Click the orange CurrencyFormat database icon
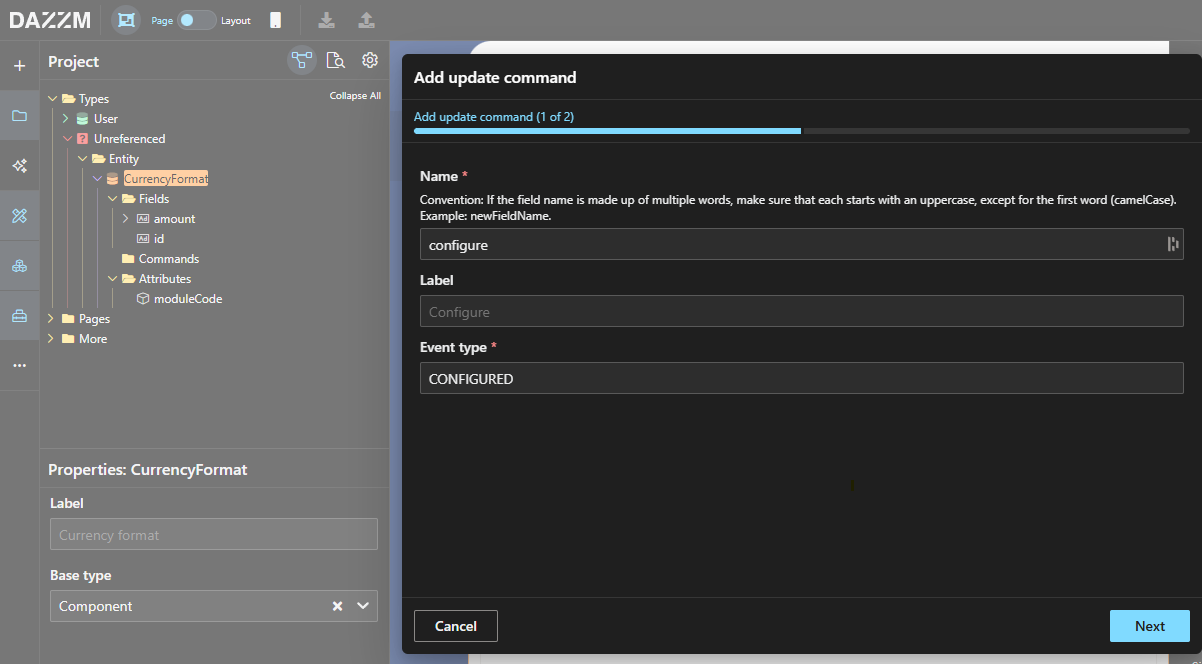The image size is (1202, 664). tap(112, 179)
